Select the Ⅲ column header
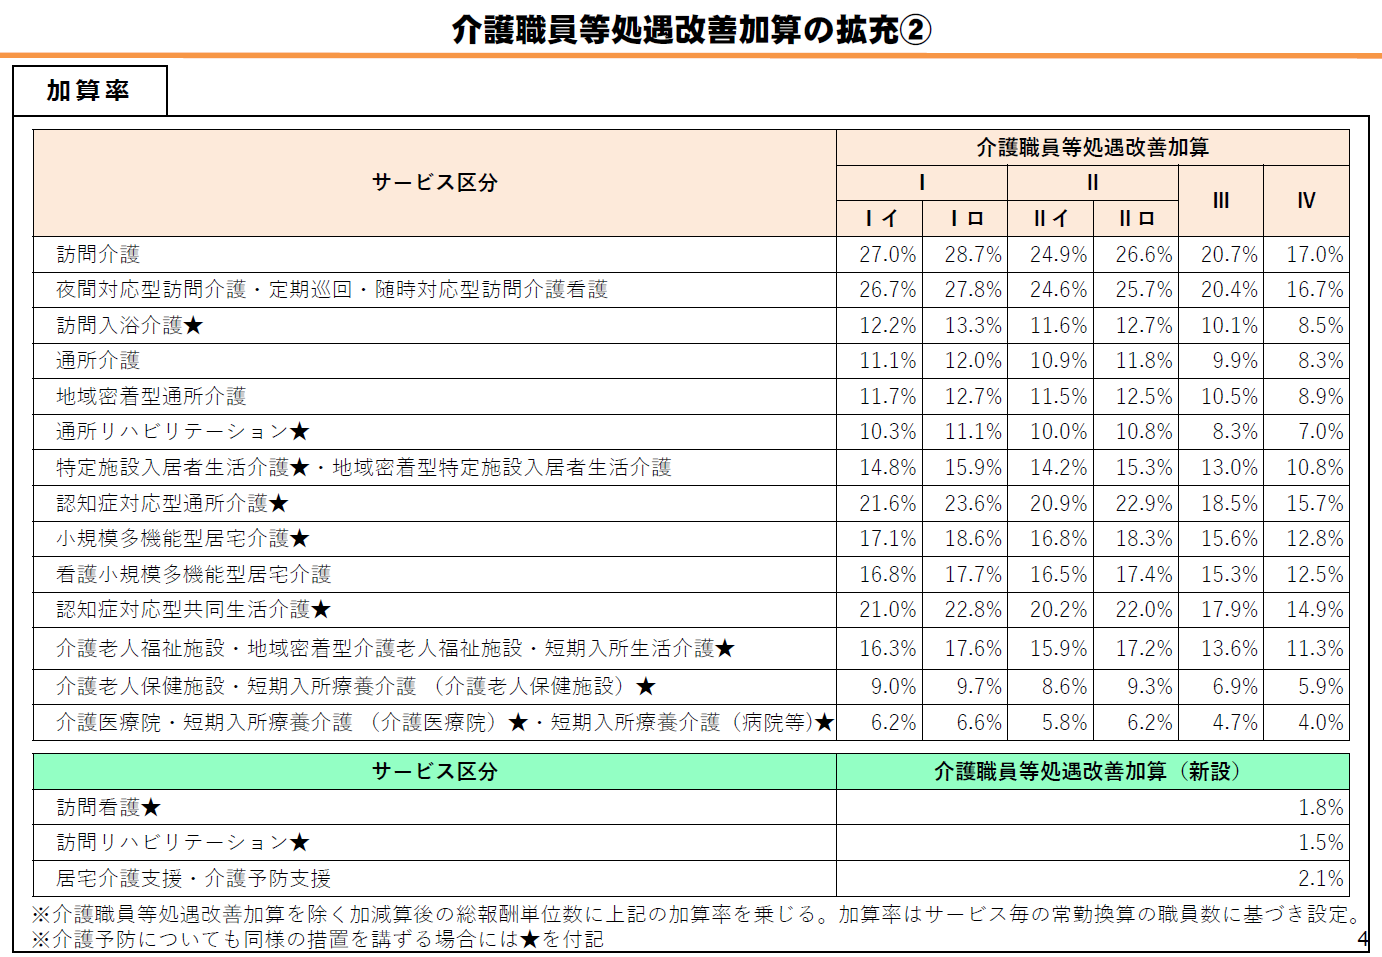The width and height of the screenshot is (1382, 957). click(1219, 200)
